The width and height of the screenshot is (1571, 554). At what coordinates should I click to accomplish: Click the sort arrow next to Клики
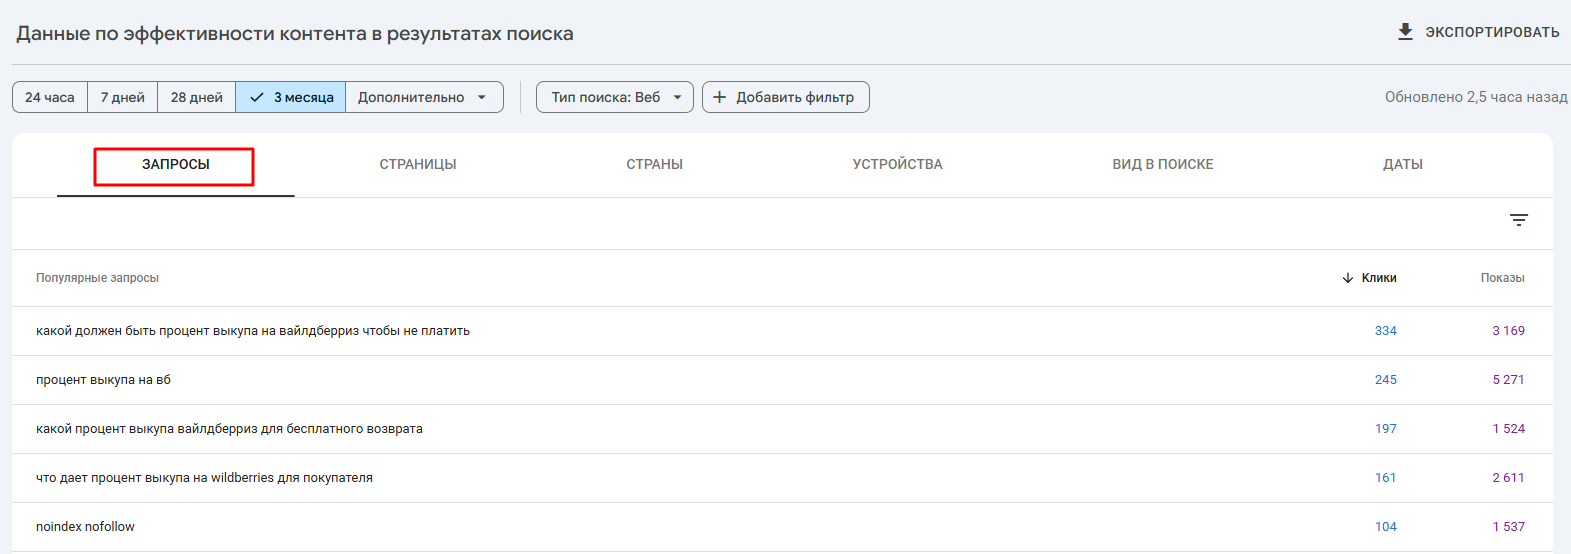pos(1348,278)
